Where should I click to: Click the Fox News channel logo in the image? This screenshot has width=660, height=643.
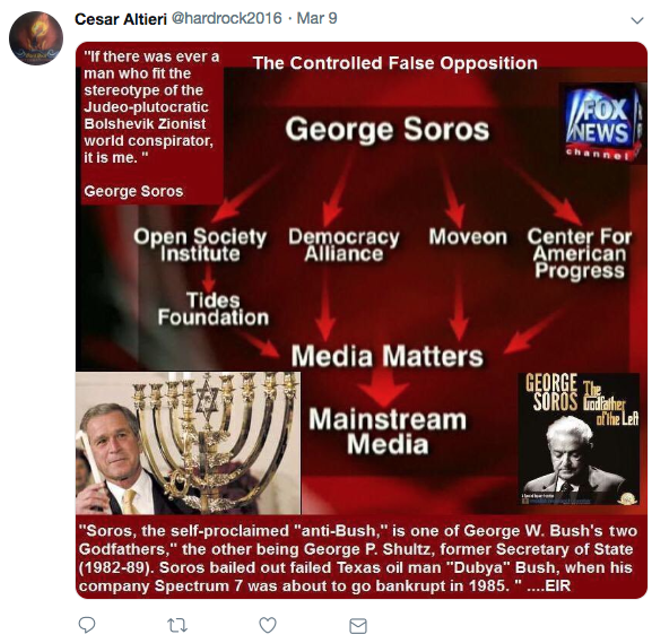pos(603,123)
